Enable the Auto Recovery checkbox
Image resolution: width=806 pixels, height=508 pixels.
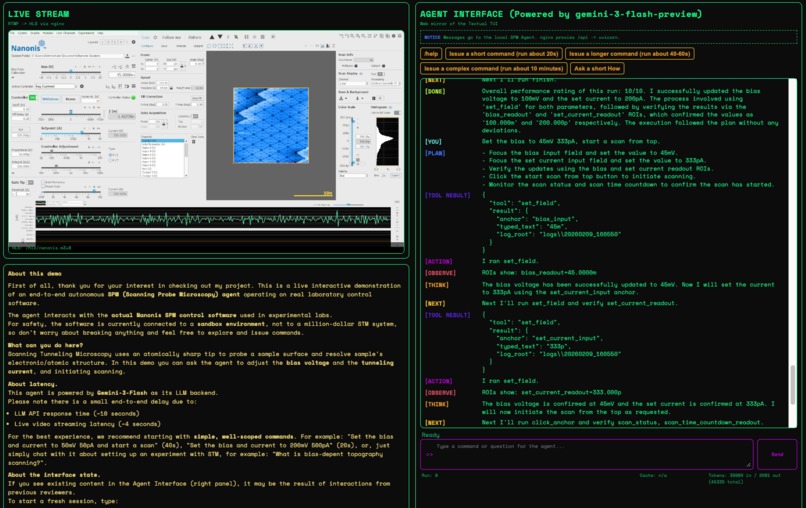point(43,182)
